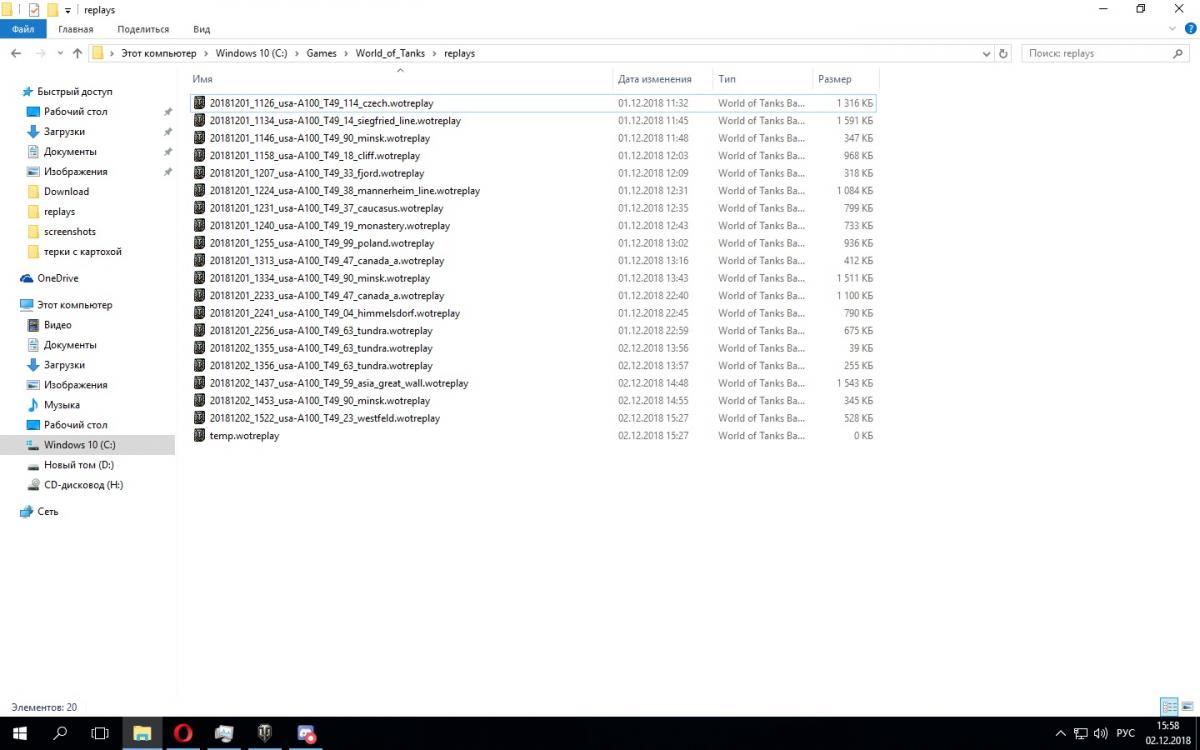Open Видео under this computer

point(57,325)
